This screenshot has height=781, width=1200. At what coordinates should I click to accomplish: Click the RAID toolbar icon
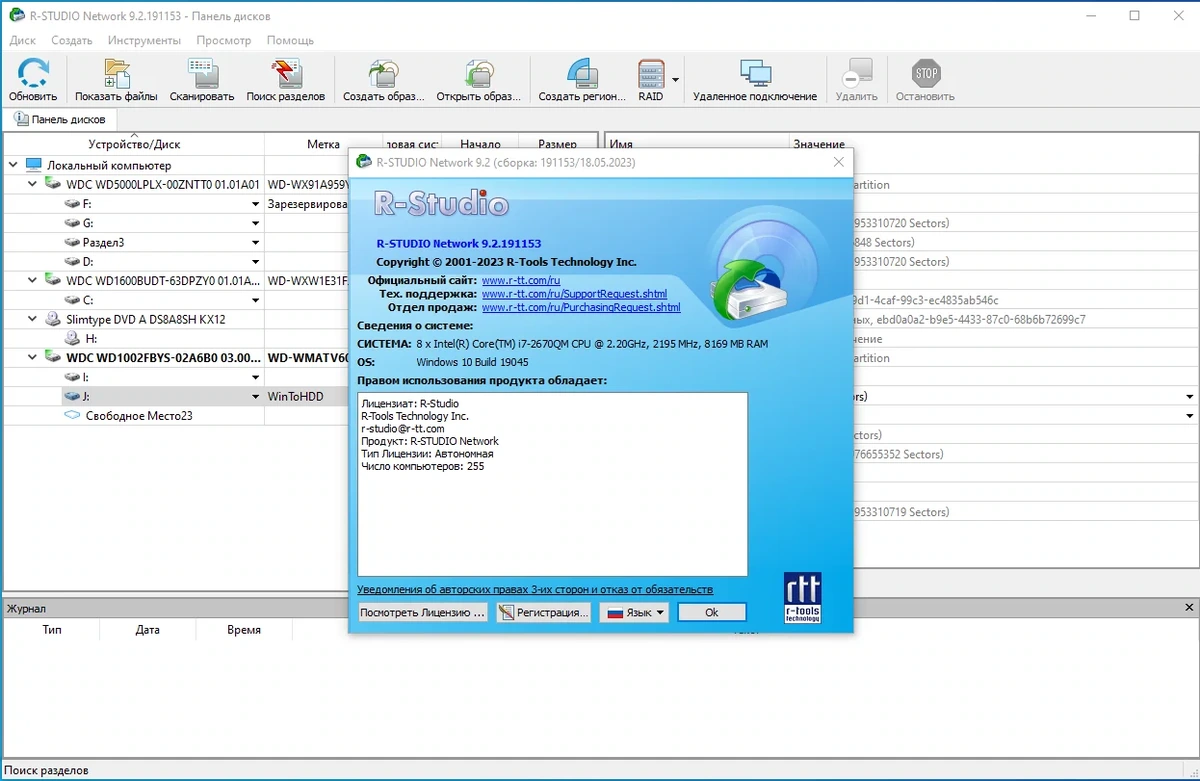tap(651, 74)
